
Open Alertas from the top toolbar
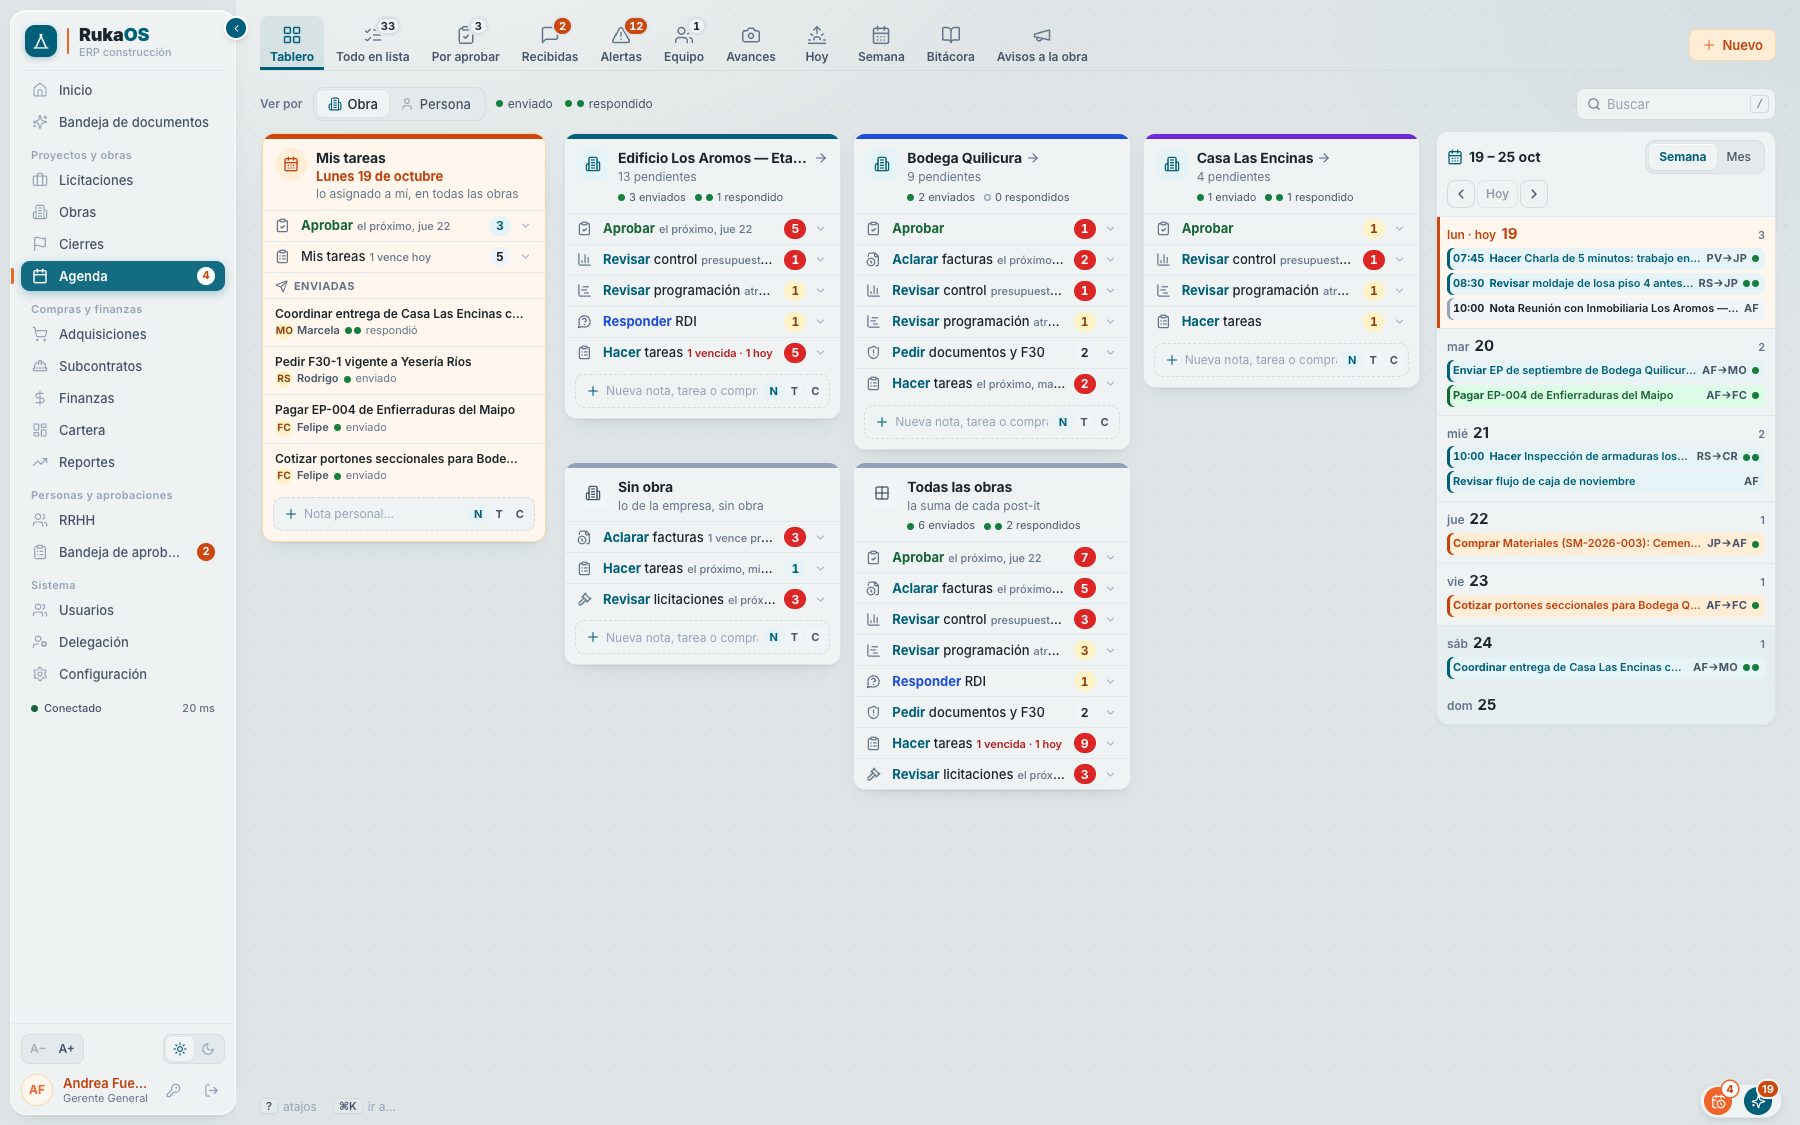621,43
